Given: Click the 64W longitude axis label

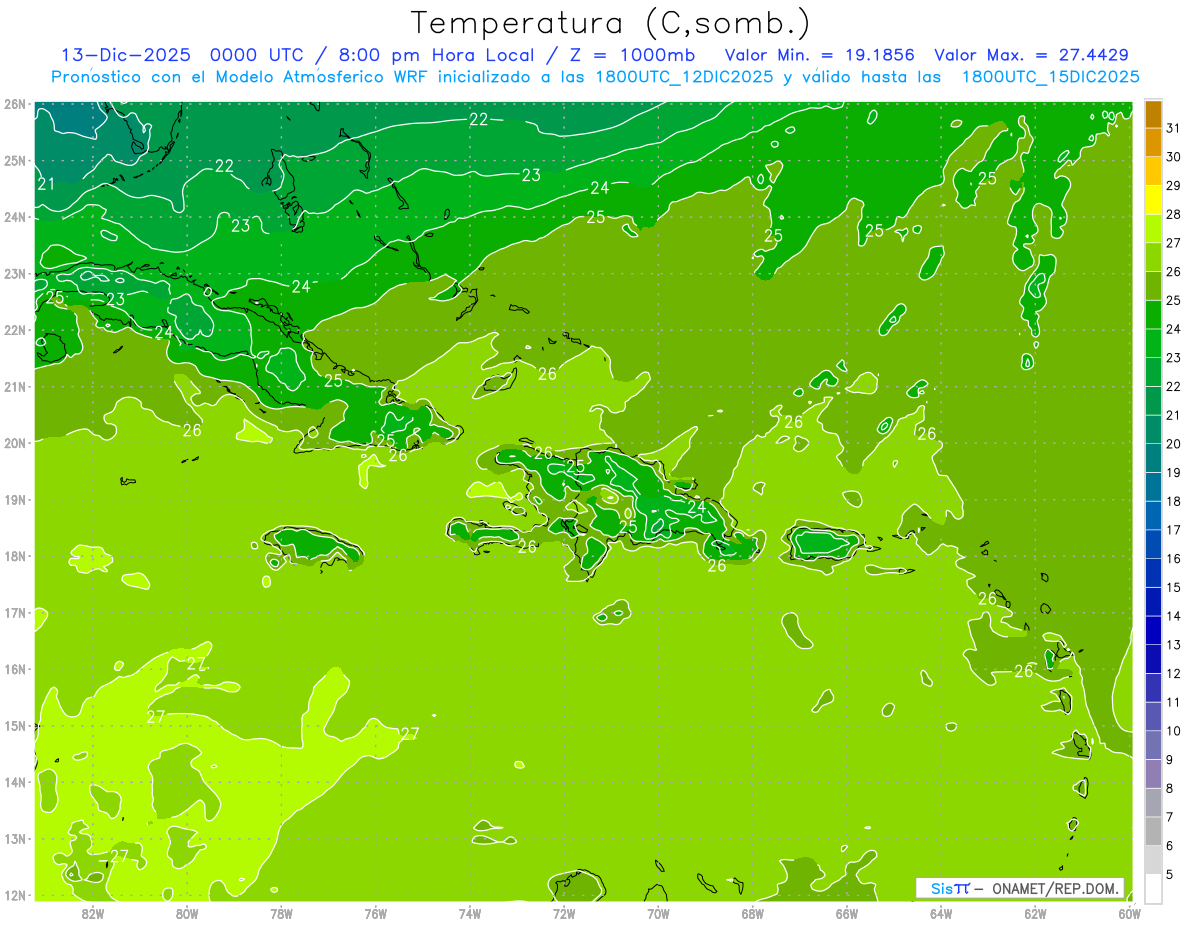Looking at the screenshot, I should 941,914.
